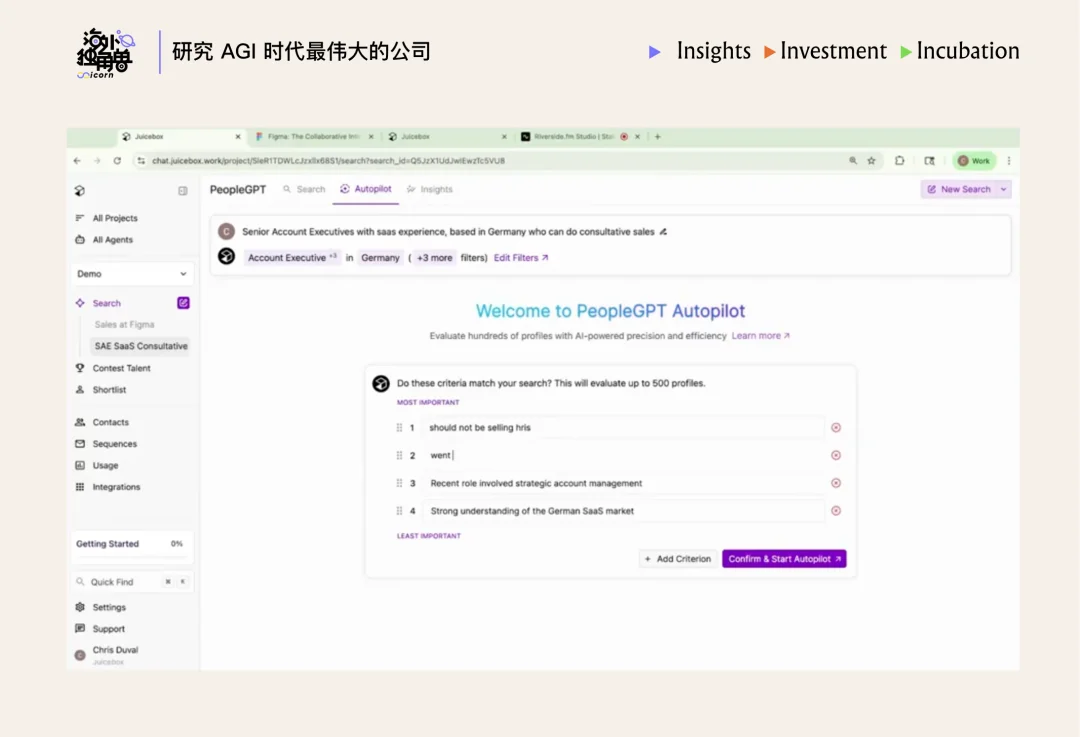1080x737 pixels.
Task: Open the Shortlist section
Action: coord(106,389)
